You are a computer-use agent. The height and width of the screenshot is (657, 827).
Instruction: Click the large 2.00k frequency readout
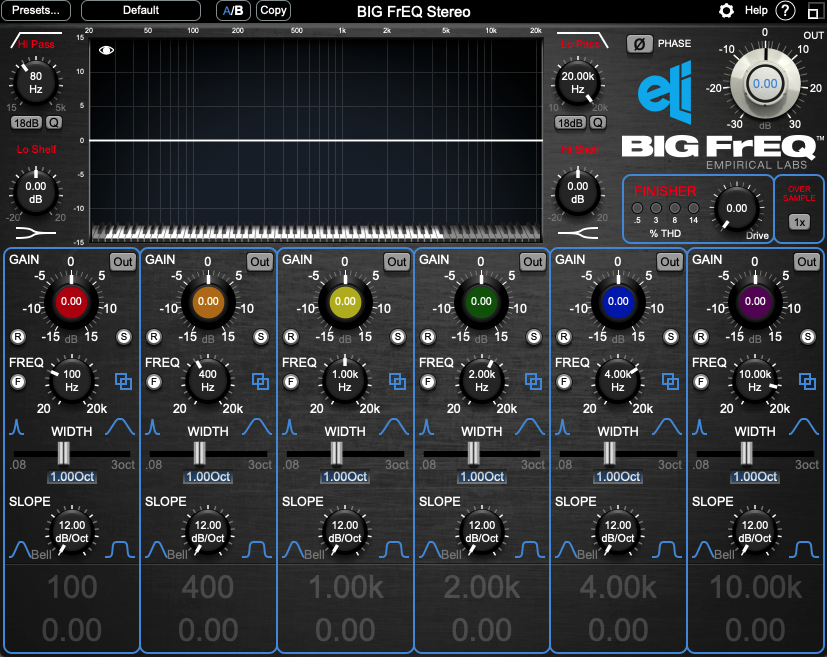point(482,587)
